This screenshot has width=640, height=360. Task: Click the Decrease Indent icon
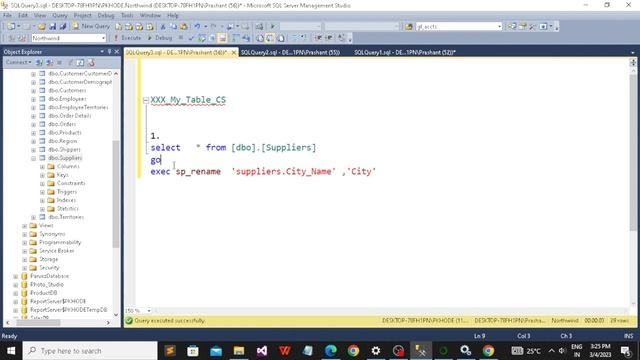318,38
